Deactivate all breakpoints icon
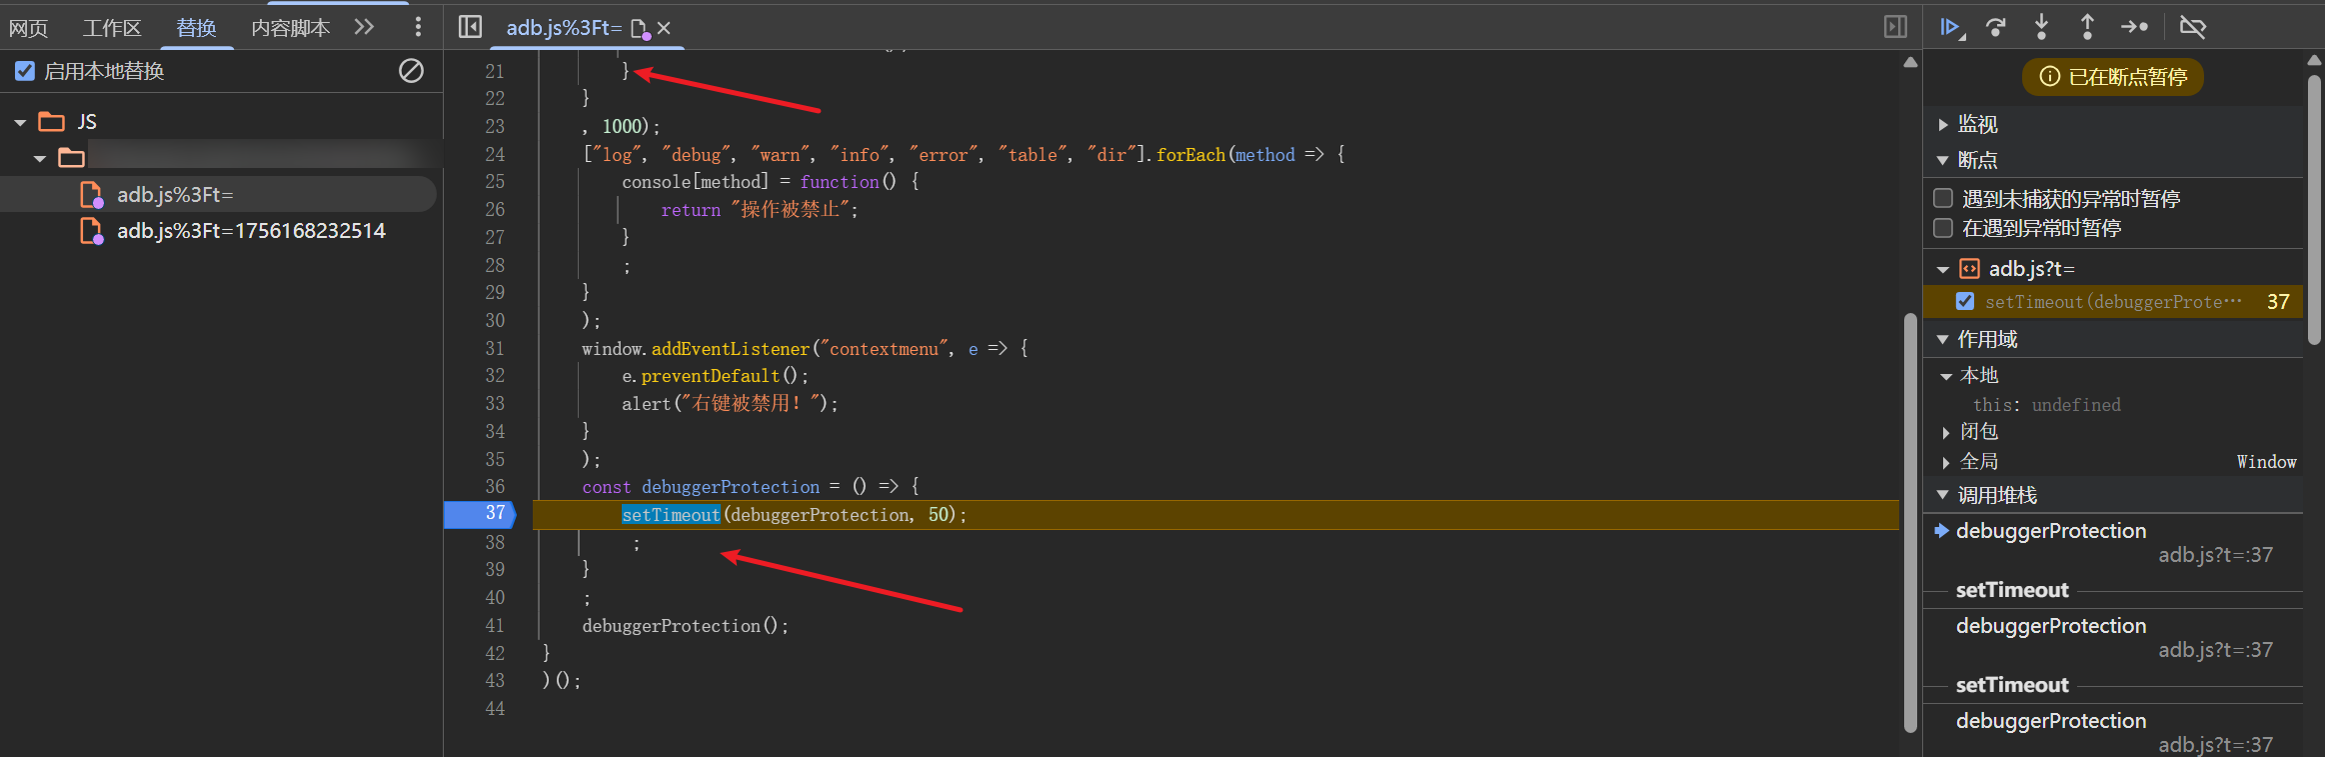Viewport: 2325px width, 757px height. pyautogui.click(x=2192, y=27)
